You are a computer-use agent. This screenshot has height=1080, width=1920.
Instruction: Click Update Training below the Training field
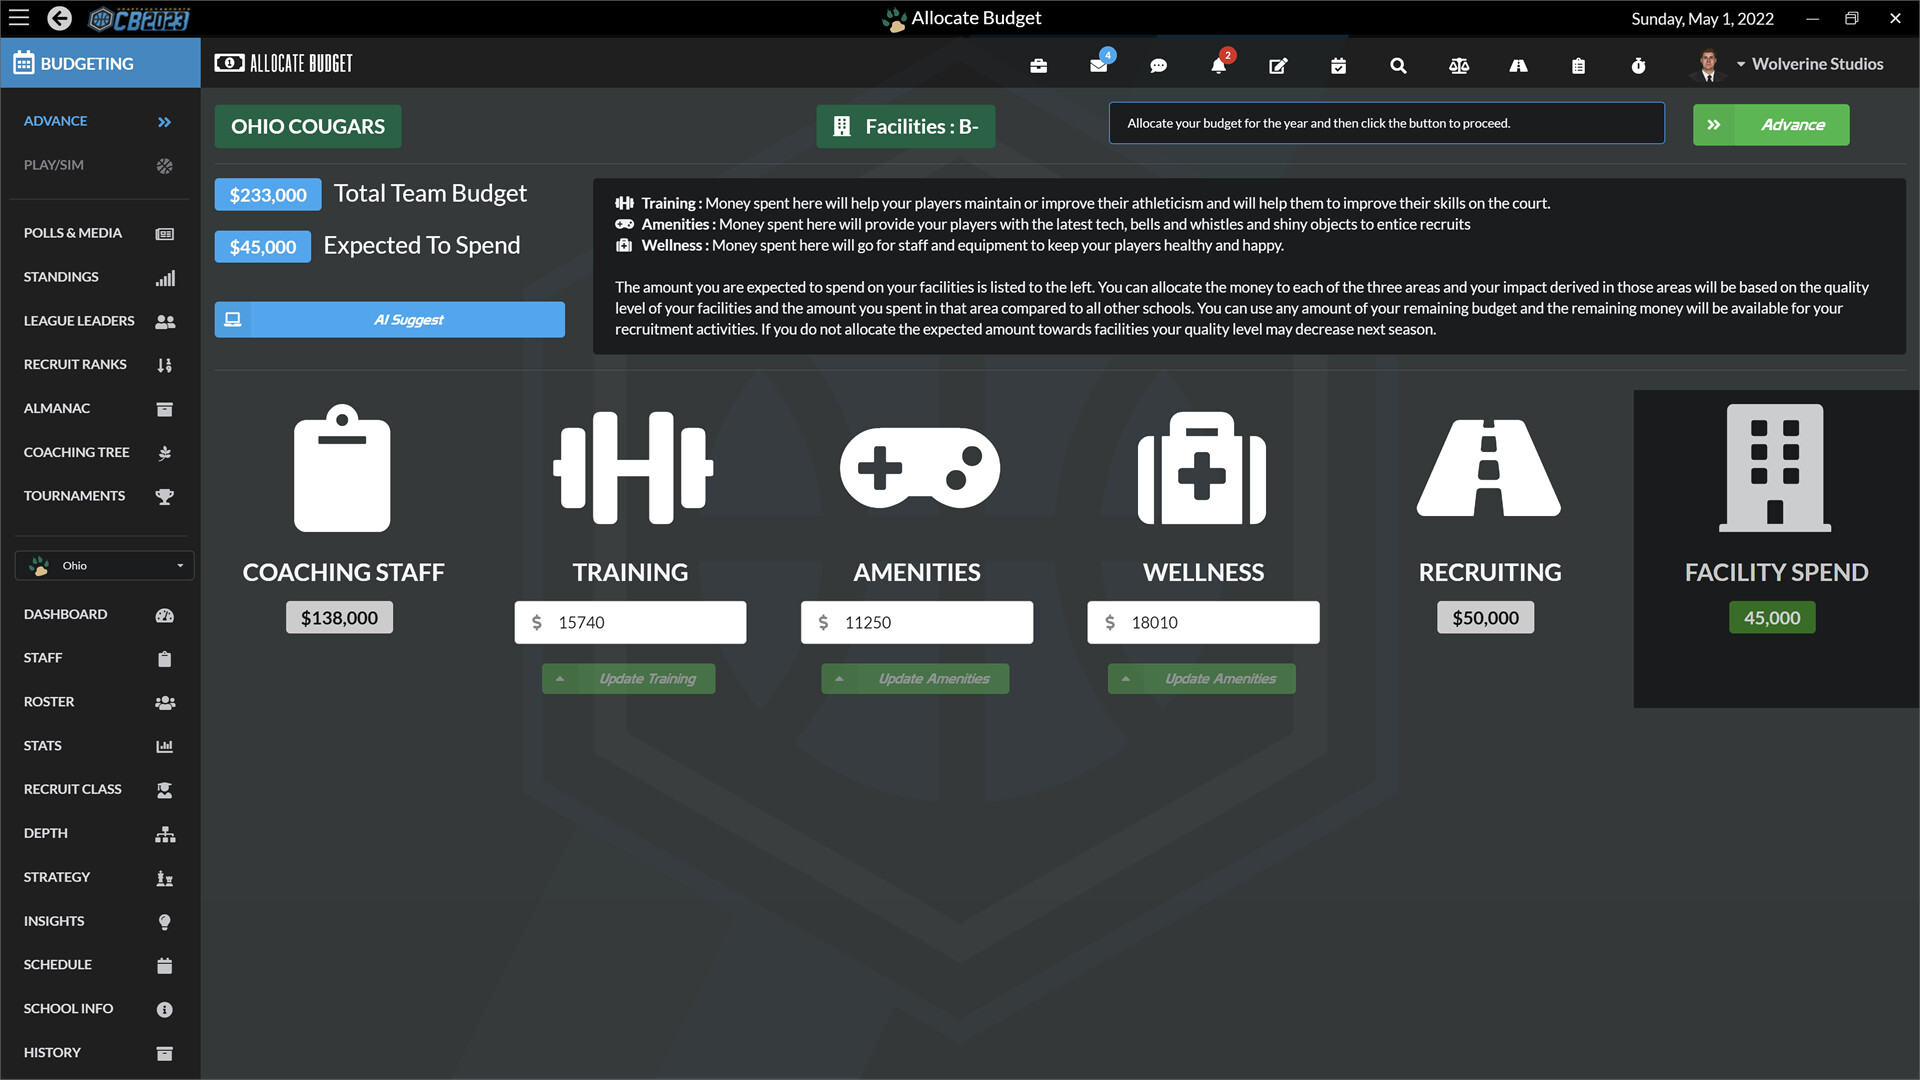628,678
